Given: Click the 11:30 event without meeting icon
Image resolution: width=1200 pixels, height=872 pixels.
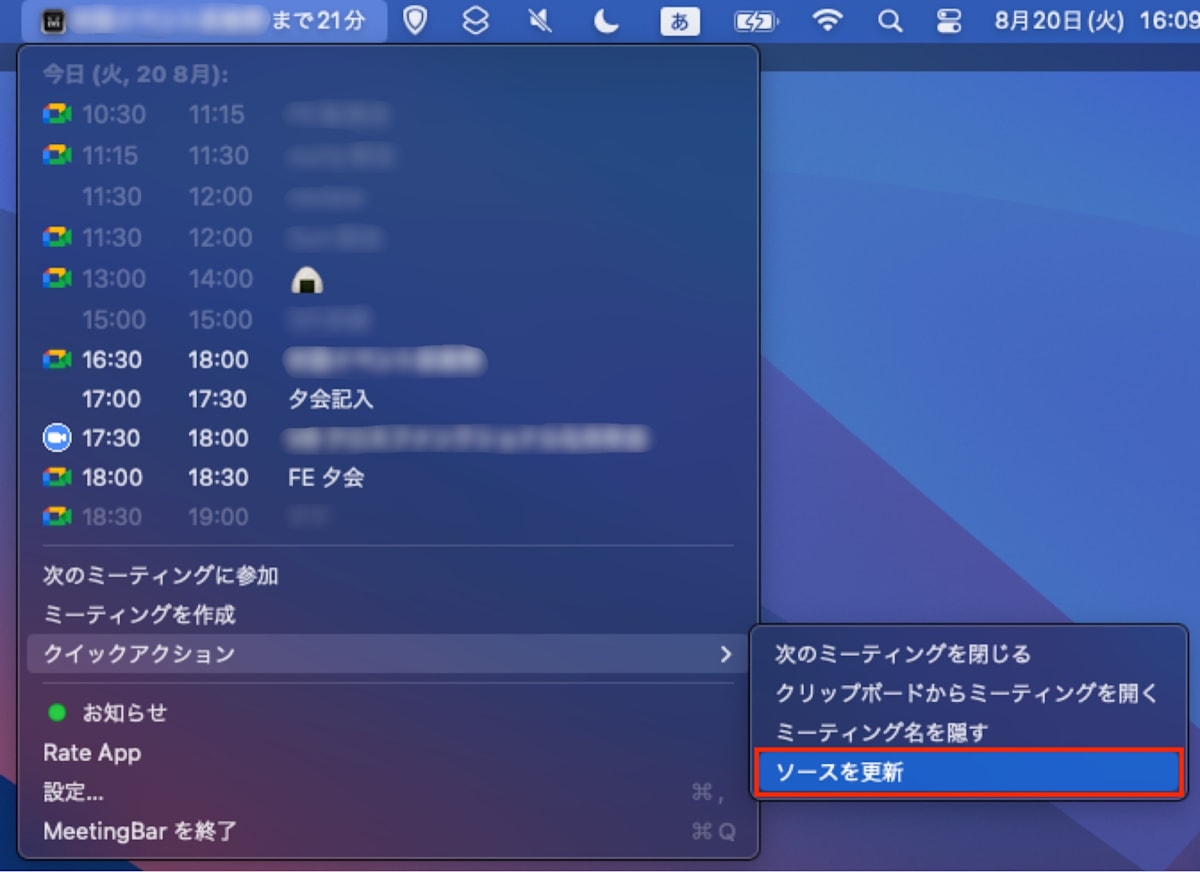Looking at the screenshot, I should (388, 196).
